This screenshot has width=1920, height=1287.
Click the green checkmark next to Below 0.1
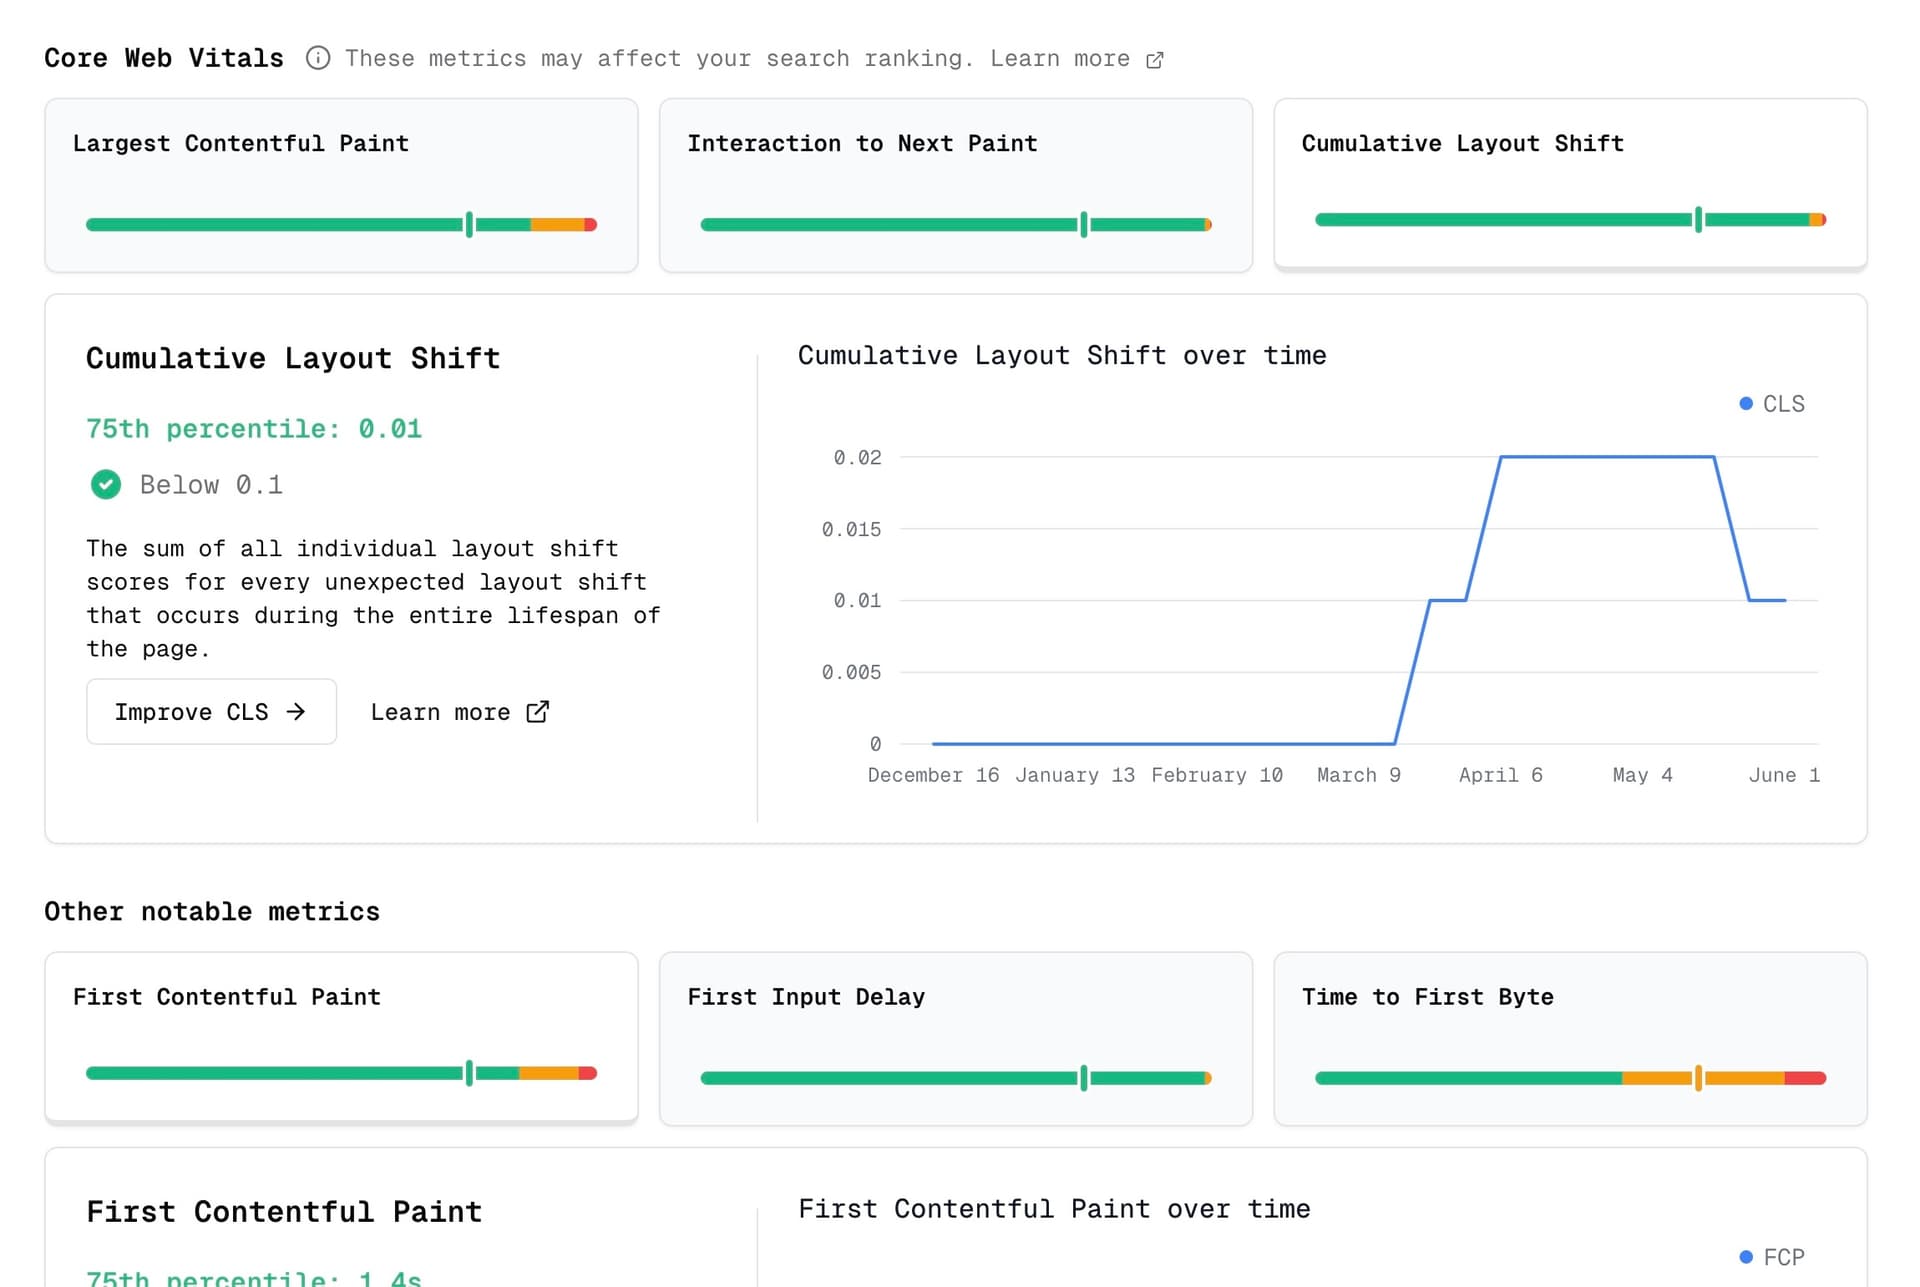(105, 484)
